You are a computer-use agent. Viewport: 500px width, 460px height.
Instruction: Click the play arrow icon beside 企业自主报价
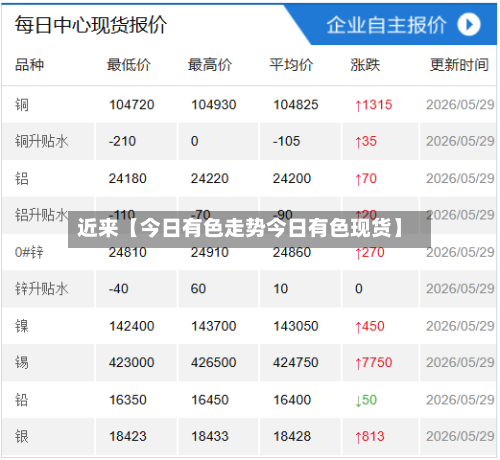tap(469, 24)
